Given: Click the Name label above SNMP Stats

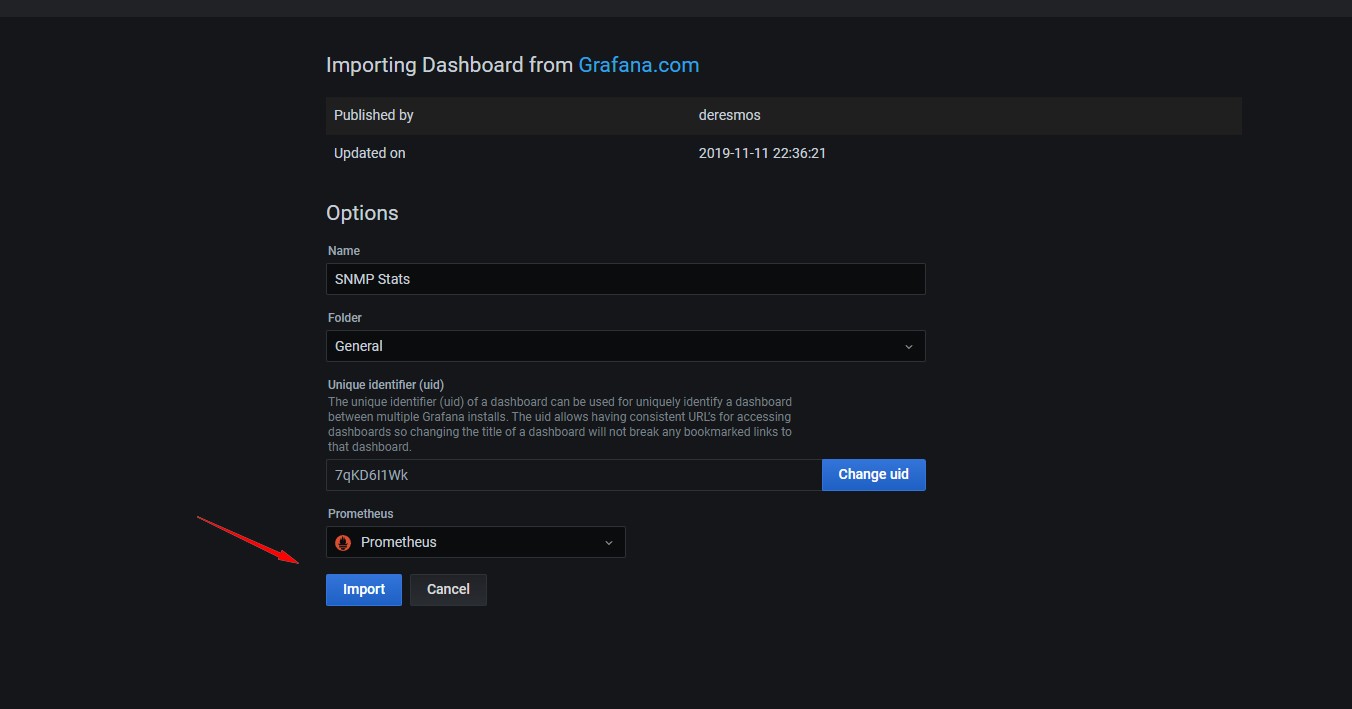Looking at the screenshot, I should tap(344, 251).
